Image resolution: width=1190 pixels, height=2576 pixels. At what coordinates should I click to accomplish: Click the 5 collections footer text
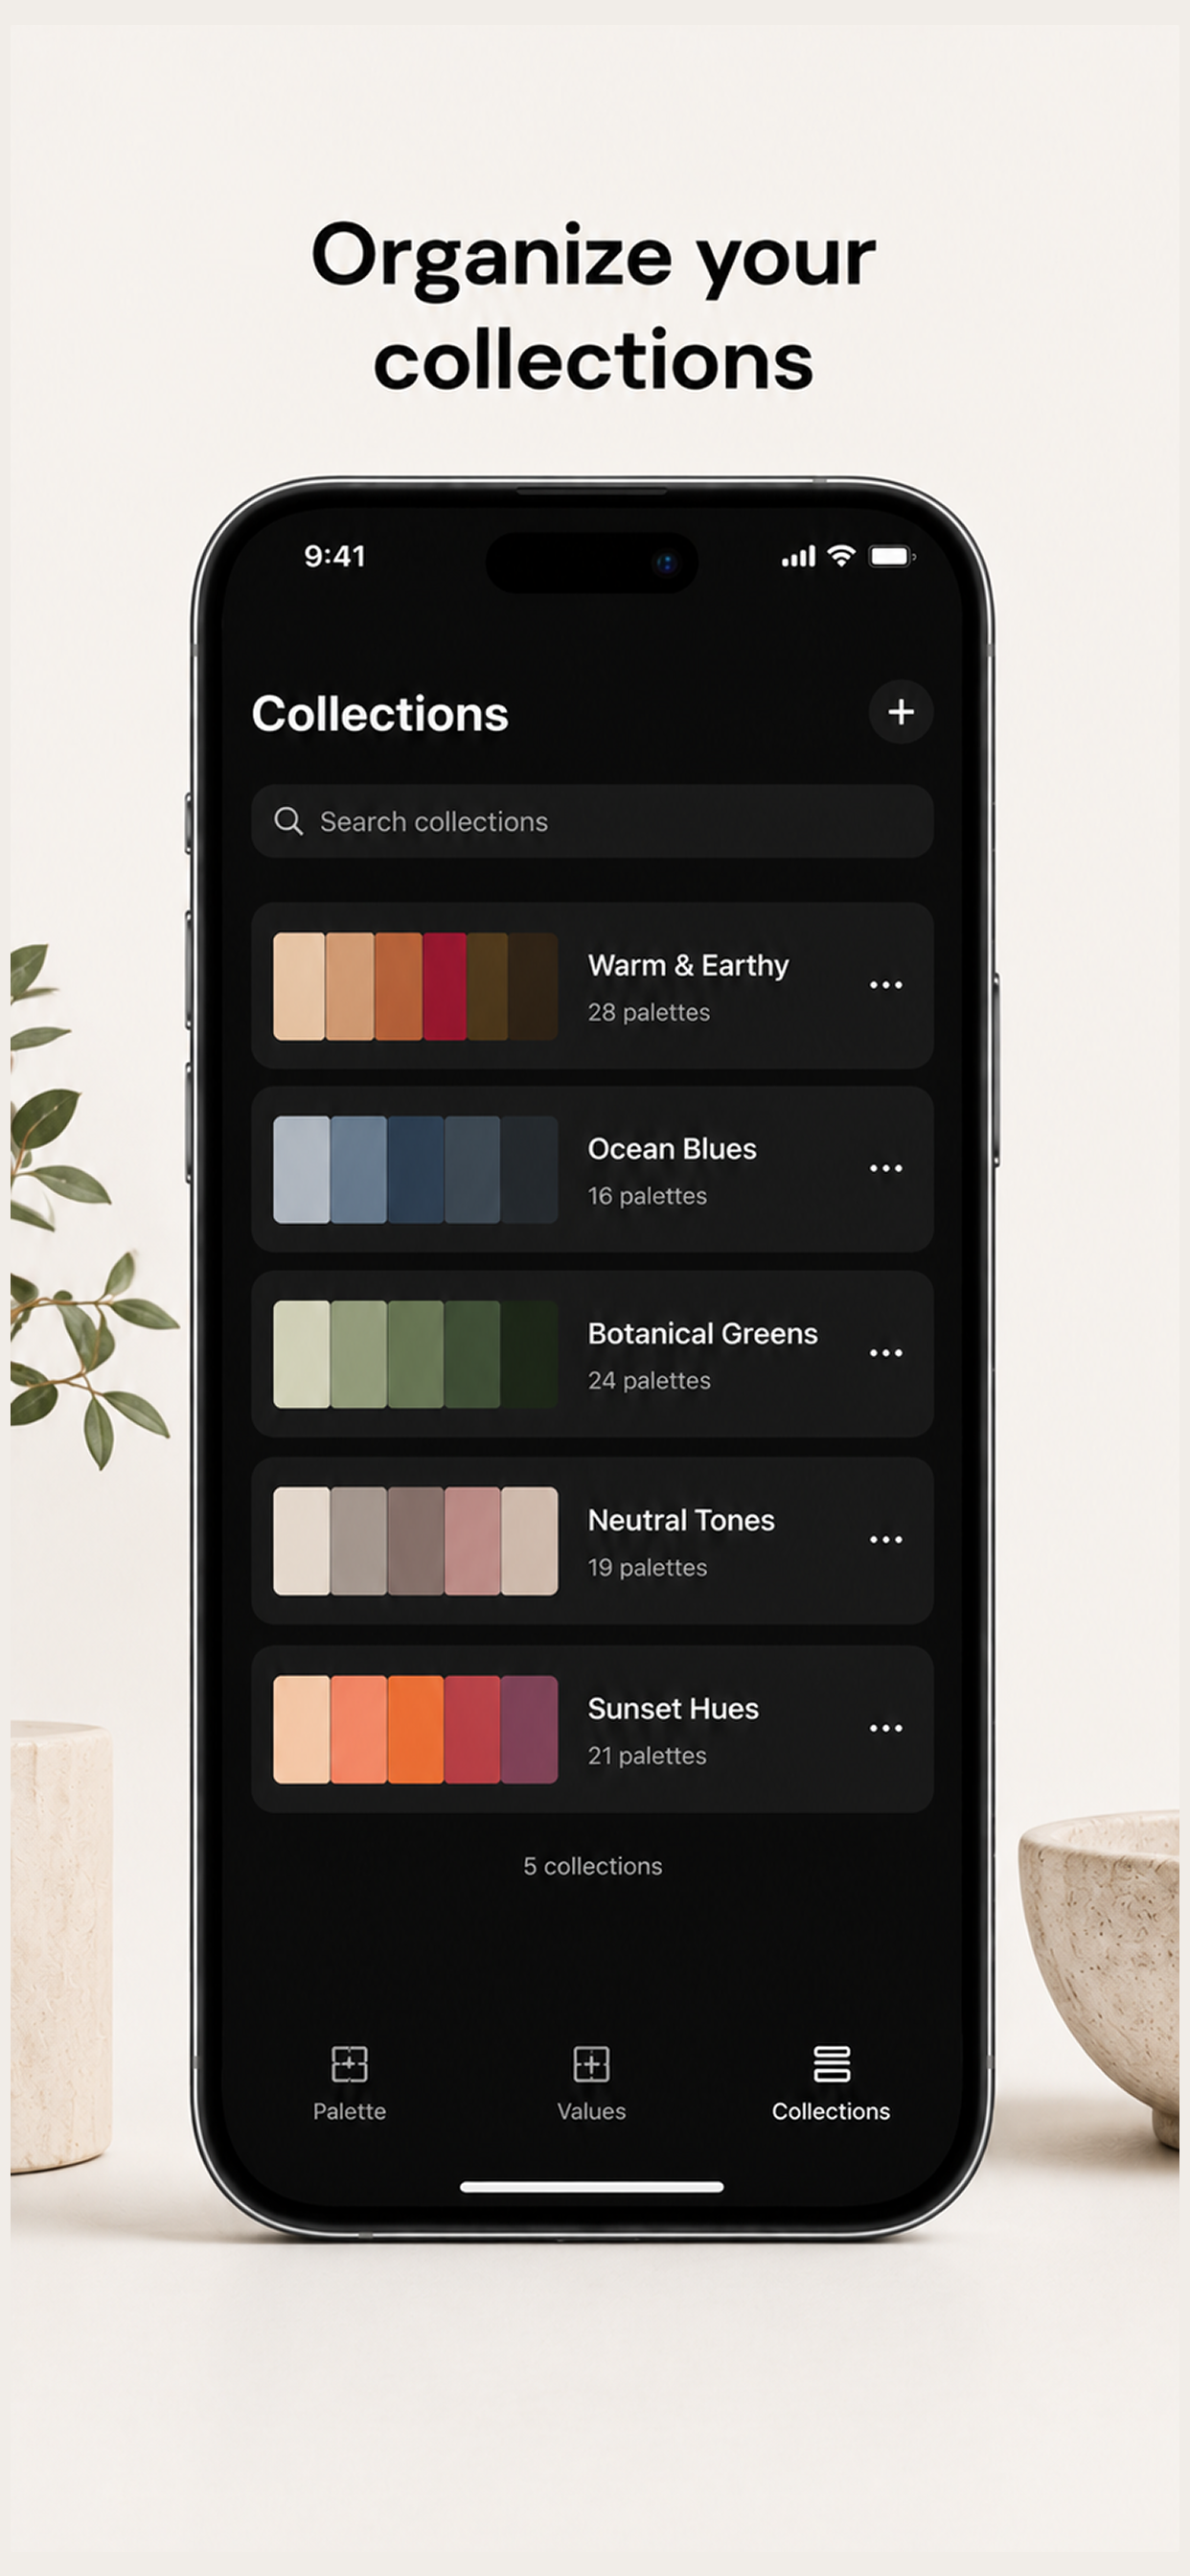click(593, 1866)
